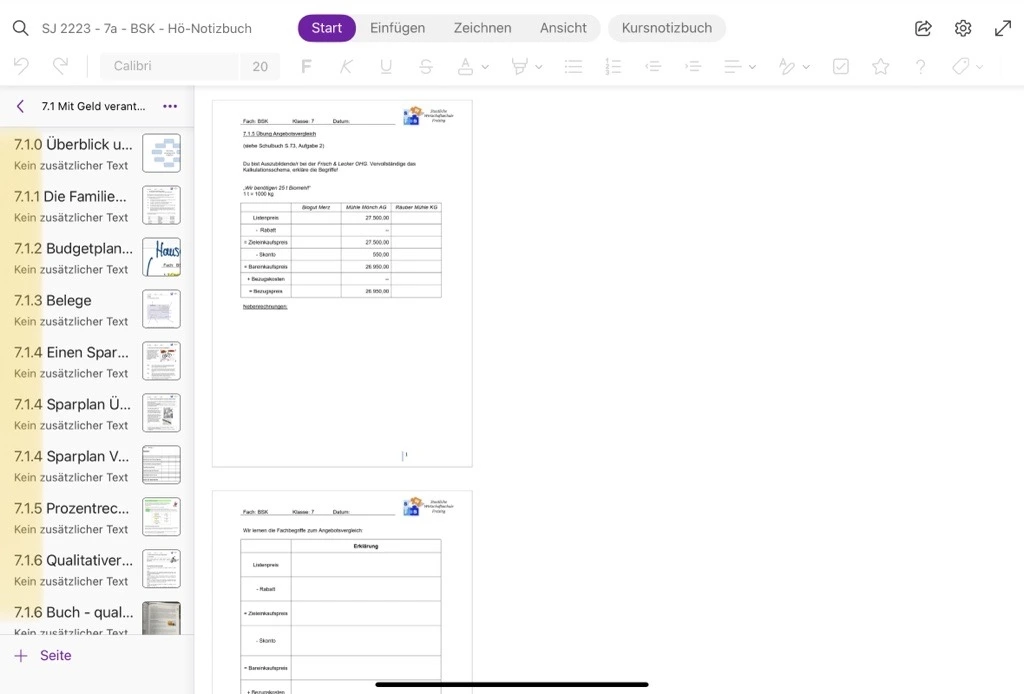Open the settings gear icon
Screen dimensions: 1024x694
tap(963, 28)
